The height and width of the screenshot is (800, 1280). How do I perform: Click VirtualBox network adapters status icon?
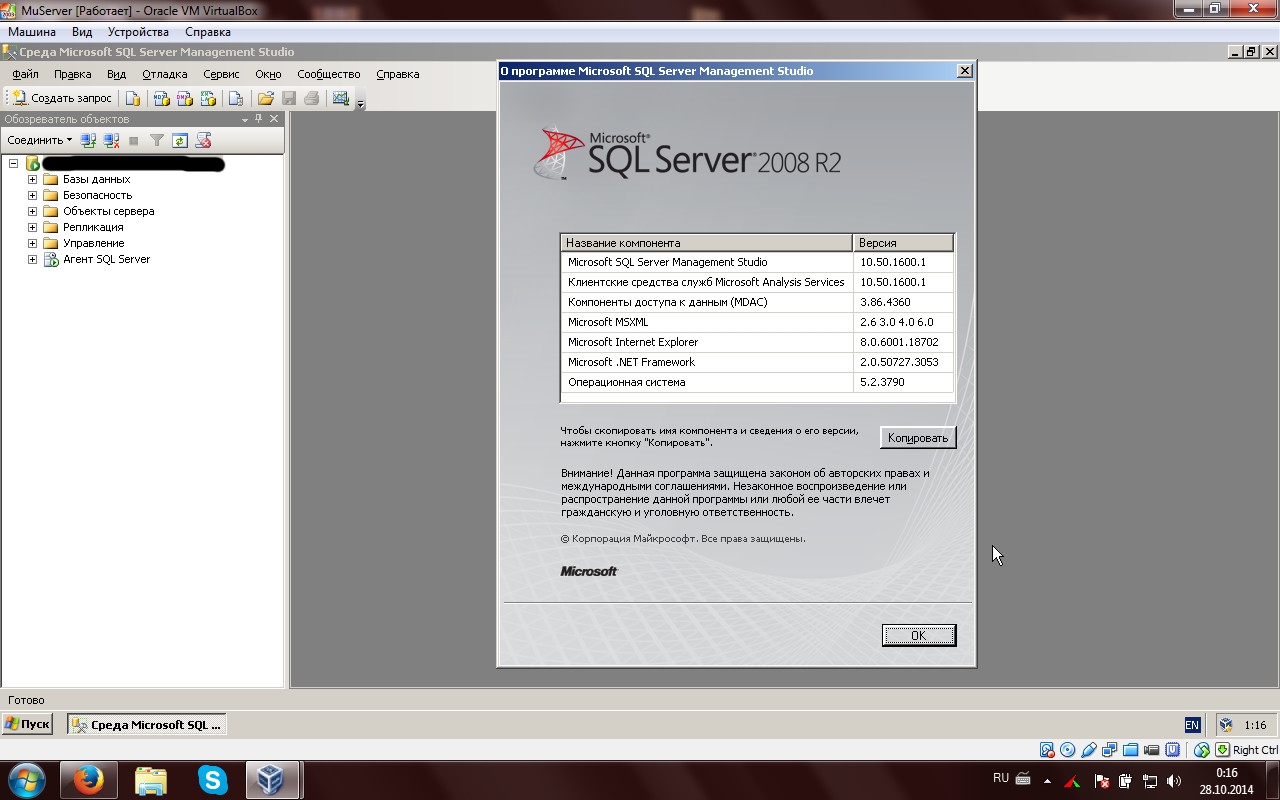click(1110, 750)
